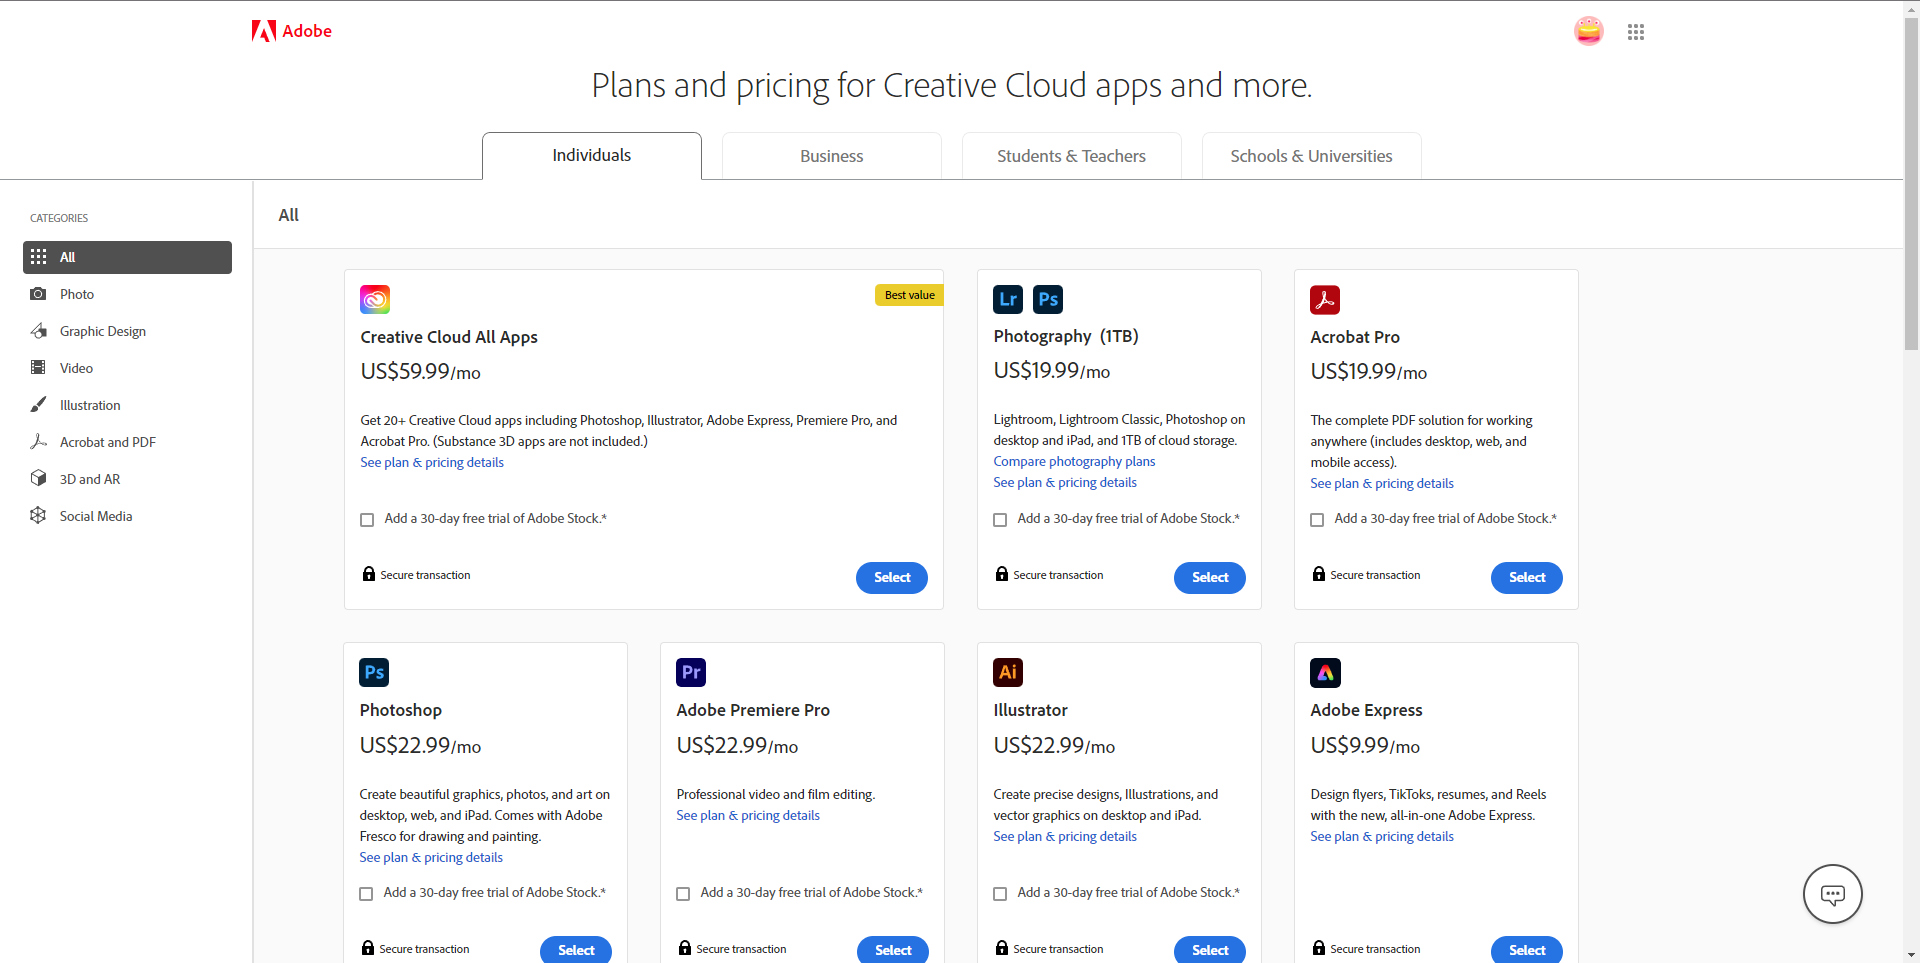Click the Ps icon in Photography card
1920x963 pixels.
point(1048,299)
